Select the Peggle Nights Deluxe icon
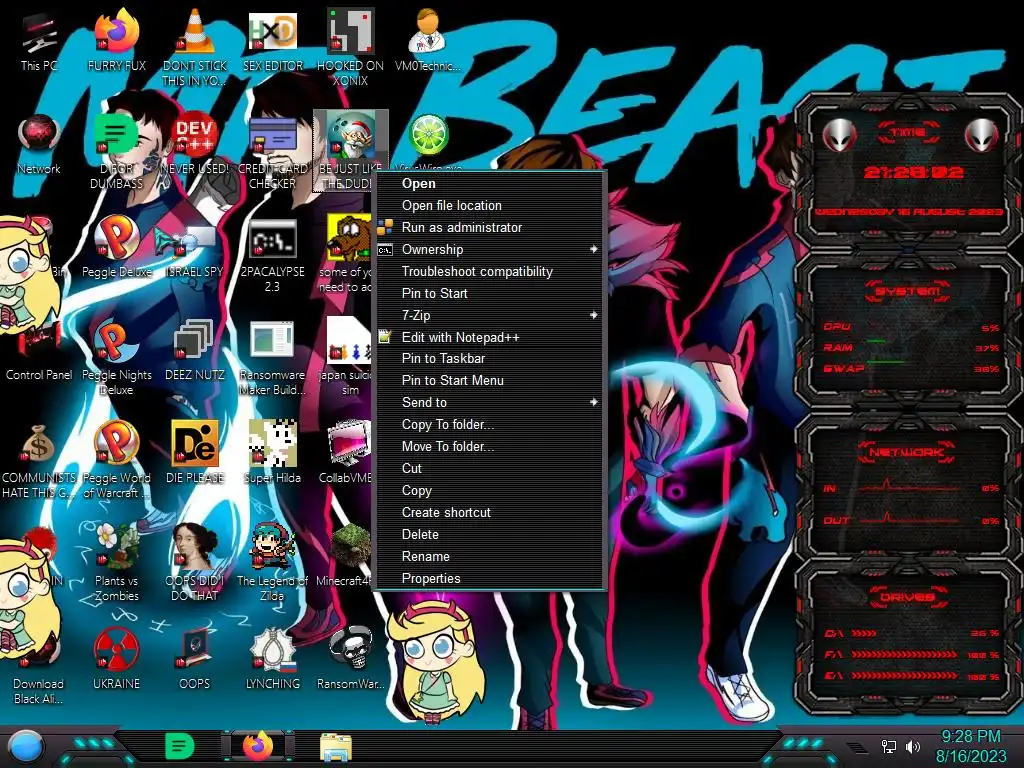The height and width of the screenshot is (768, 1024). click(x=116, y=358)
